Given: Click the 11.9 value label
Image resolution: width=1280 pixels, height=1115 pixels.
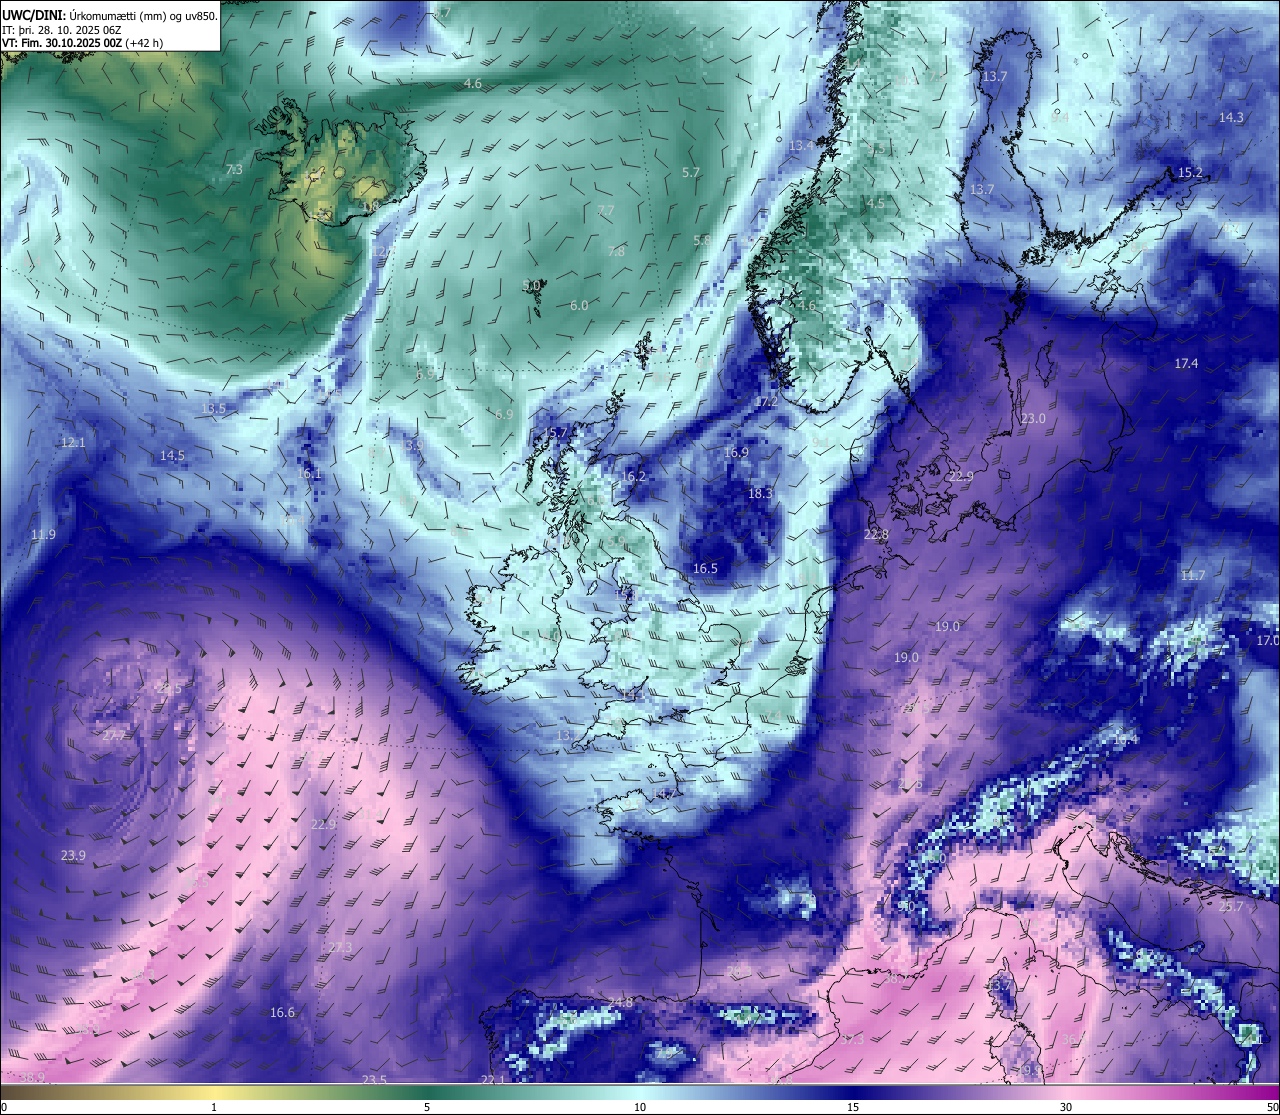Looking at the screenshot, I should point(43,534).
